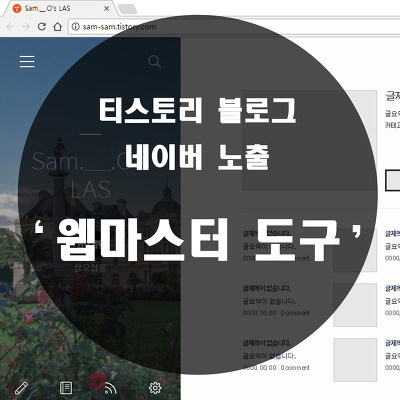This screenshot has width=400, height=400.
Task: View site information icon in address bar
Action: tap(76, 27)
